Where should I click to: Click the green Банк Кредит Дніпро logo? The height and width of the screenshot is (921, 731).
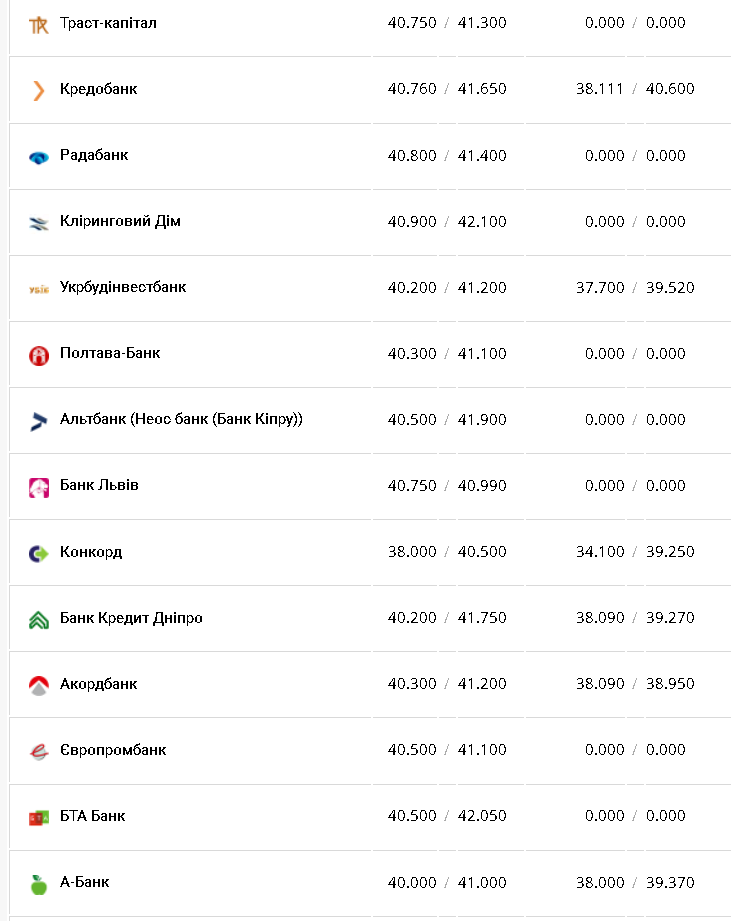(39, 619)
